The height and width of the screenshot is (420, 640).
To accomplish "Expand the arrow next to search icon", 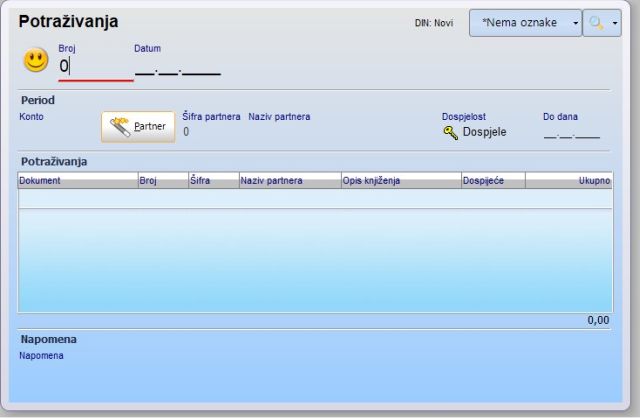I will 614,22.
